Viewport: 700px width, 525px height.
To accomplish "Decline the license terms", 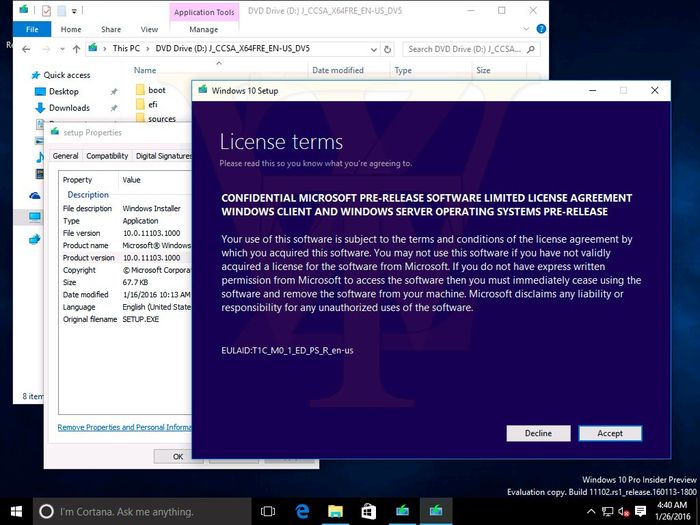I will click(x=538, y=433).
